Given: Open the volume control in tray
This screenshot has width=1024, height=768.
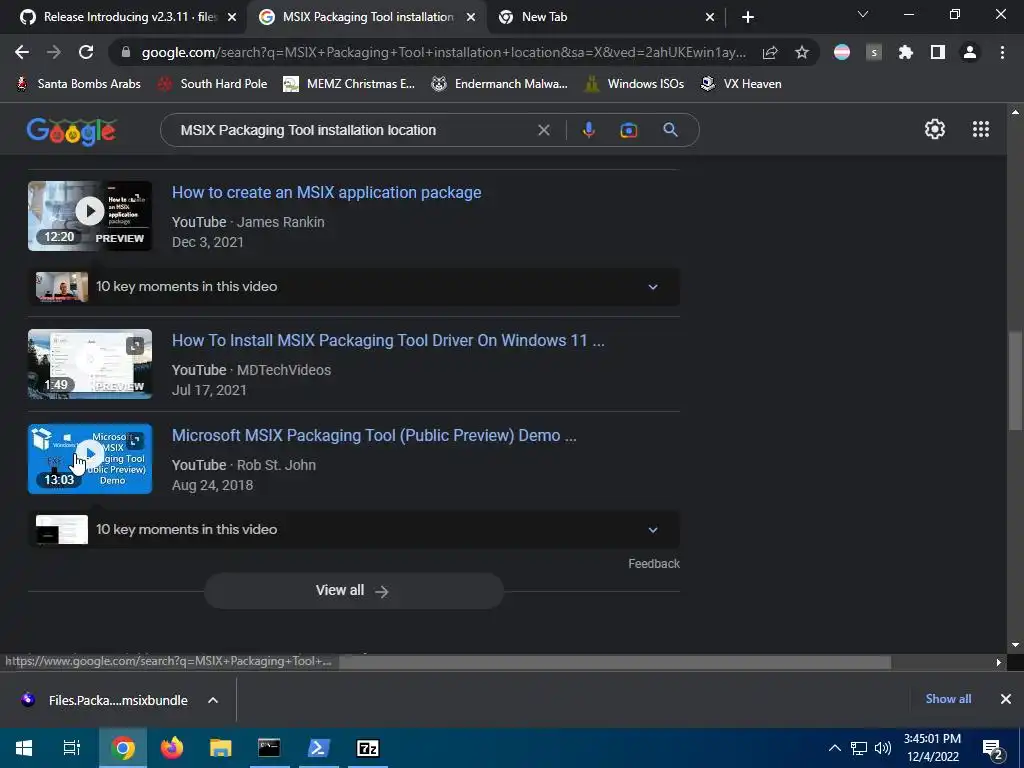Looking at the screenshot, I should pos(882,748).
